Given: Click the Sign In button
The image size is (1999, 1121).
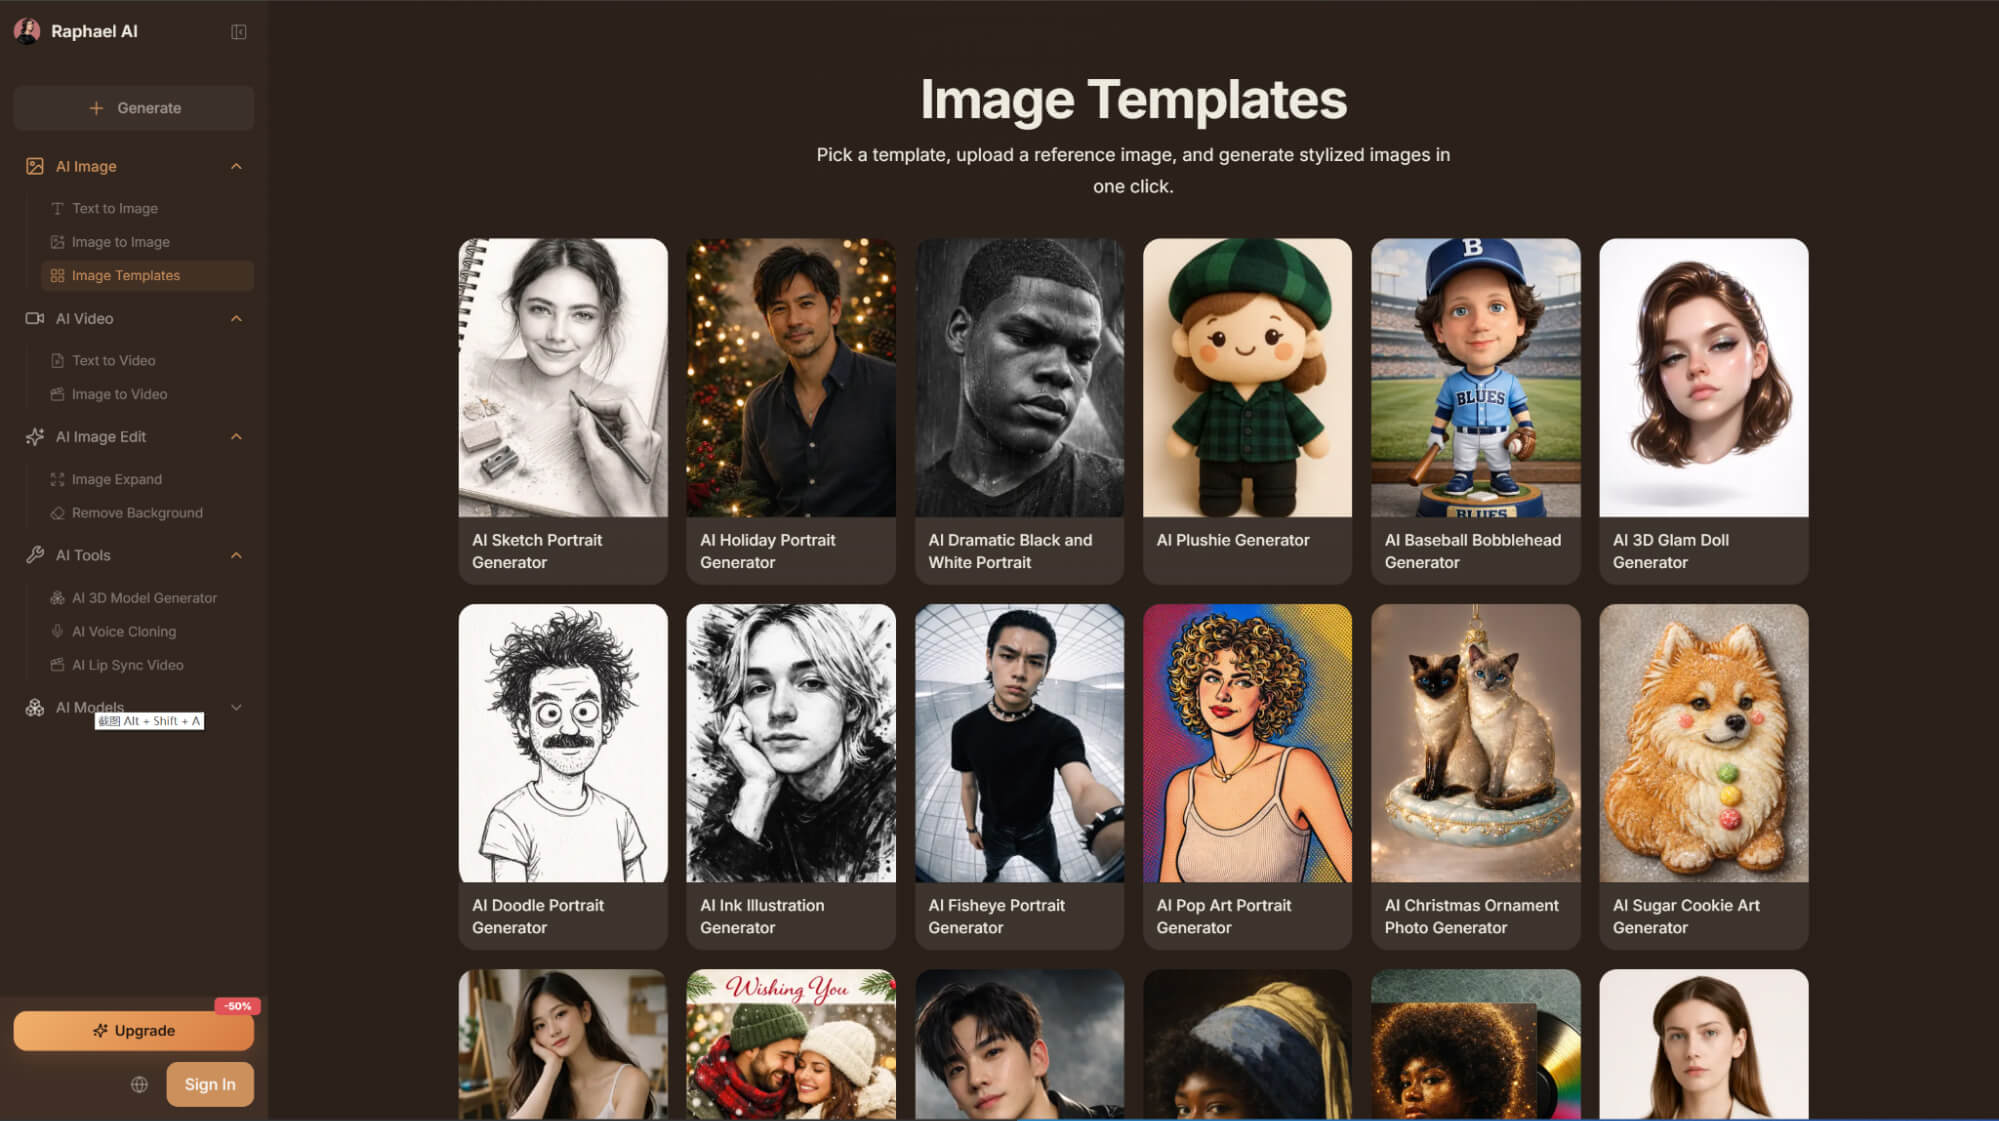Looking at the screenshot, I should point(210,1084).
